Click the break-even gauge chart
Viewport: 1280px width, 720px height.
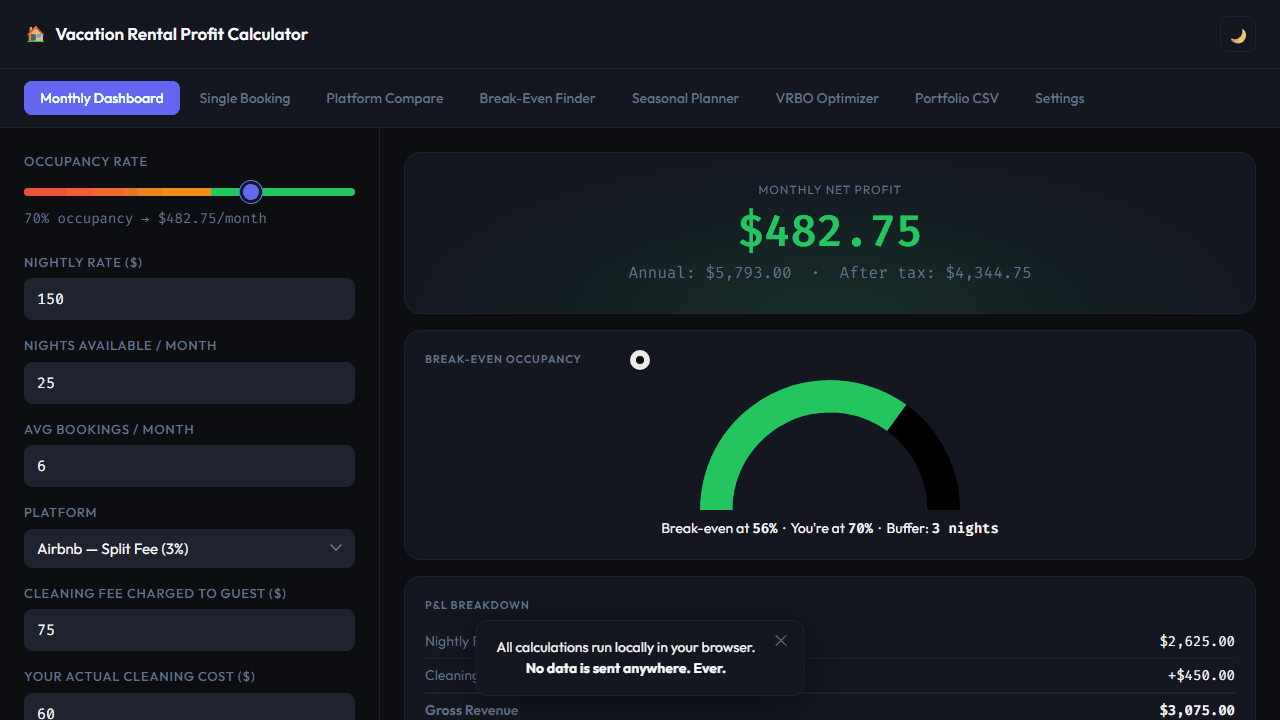pos(830,445)
